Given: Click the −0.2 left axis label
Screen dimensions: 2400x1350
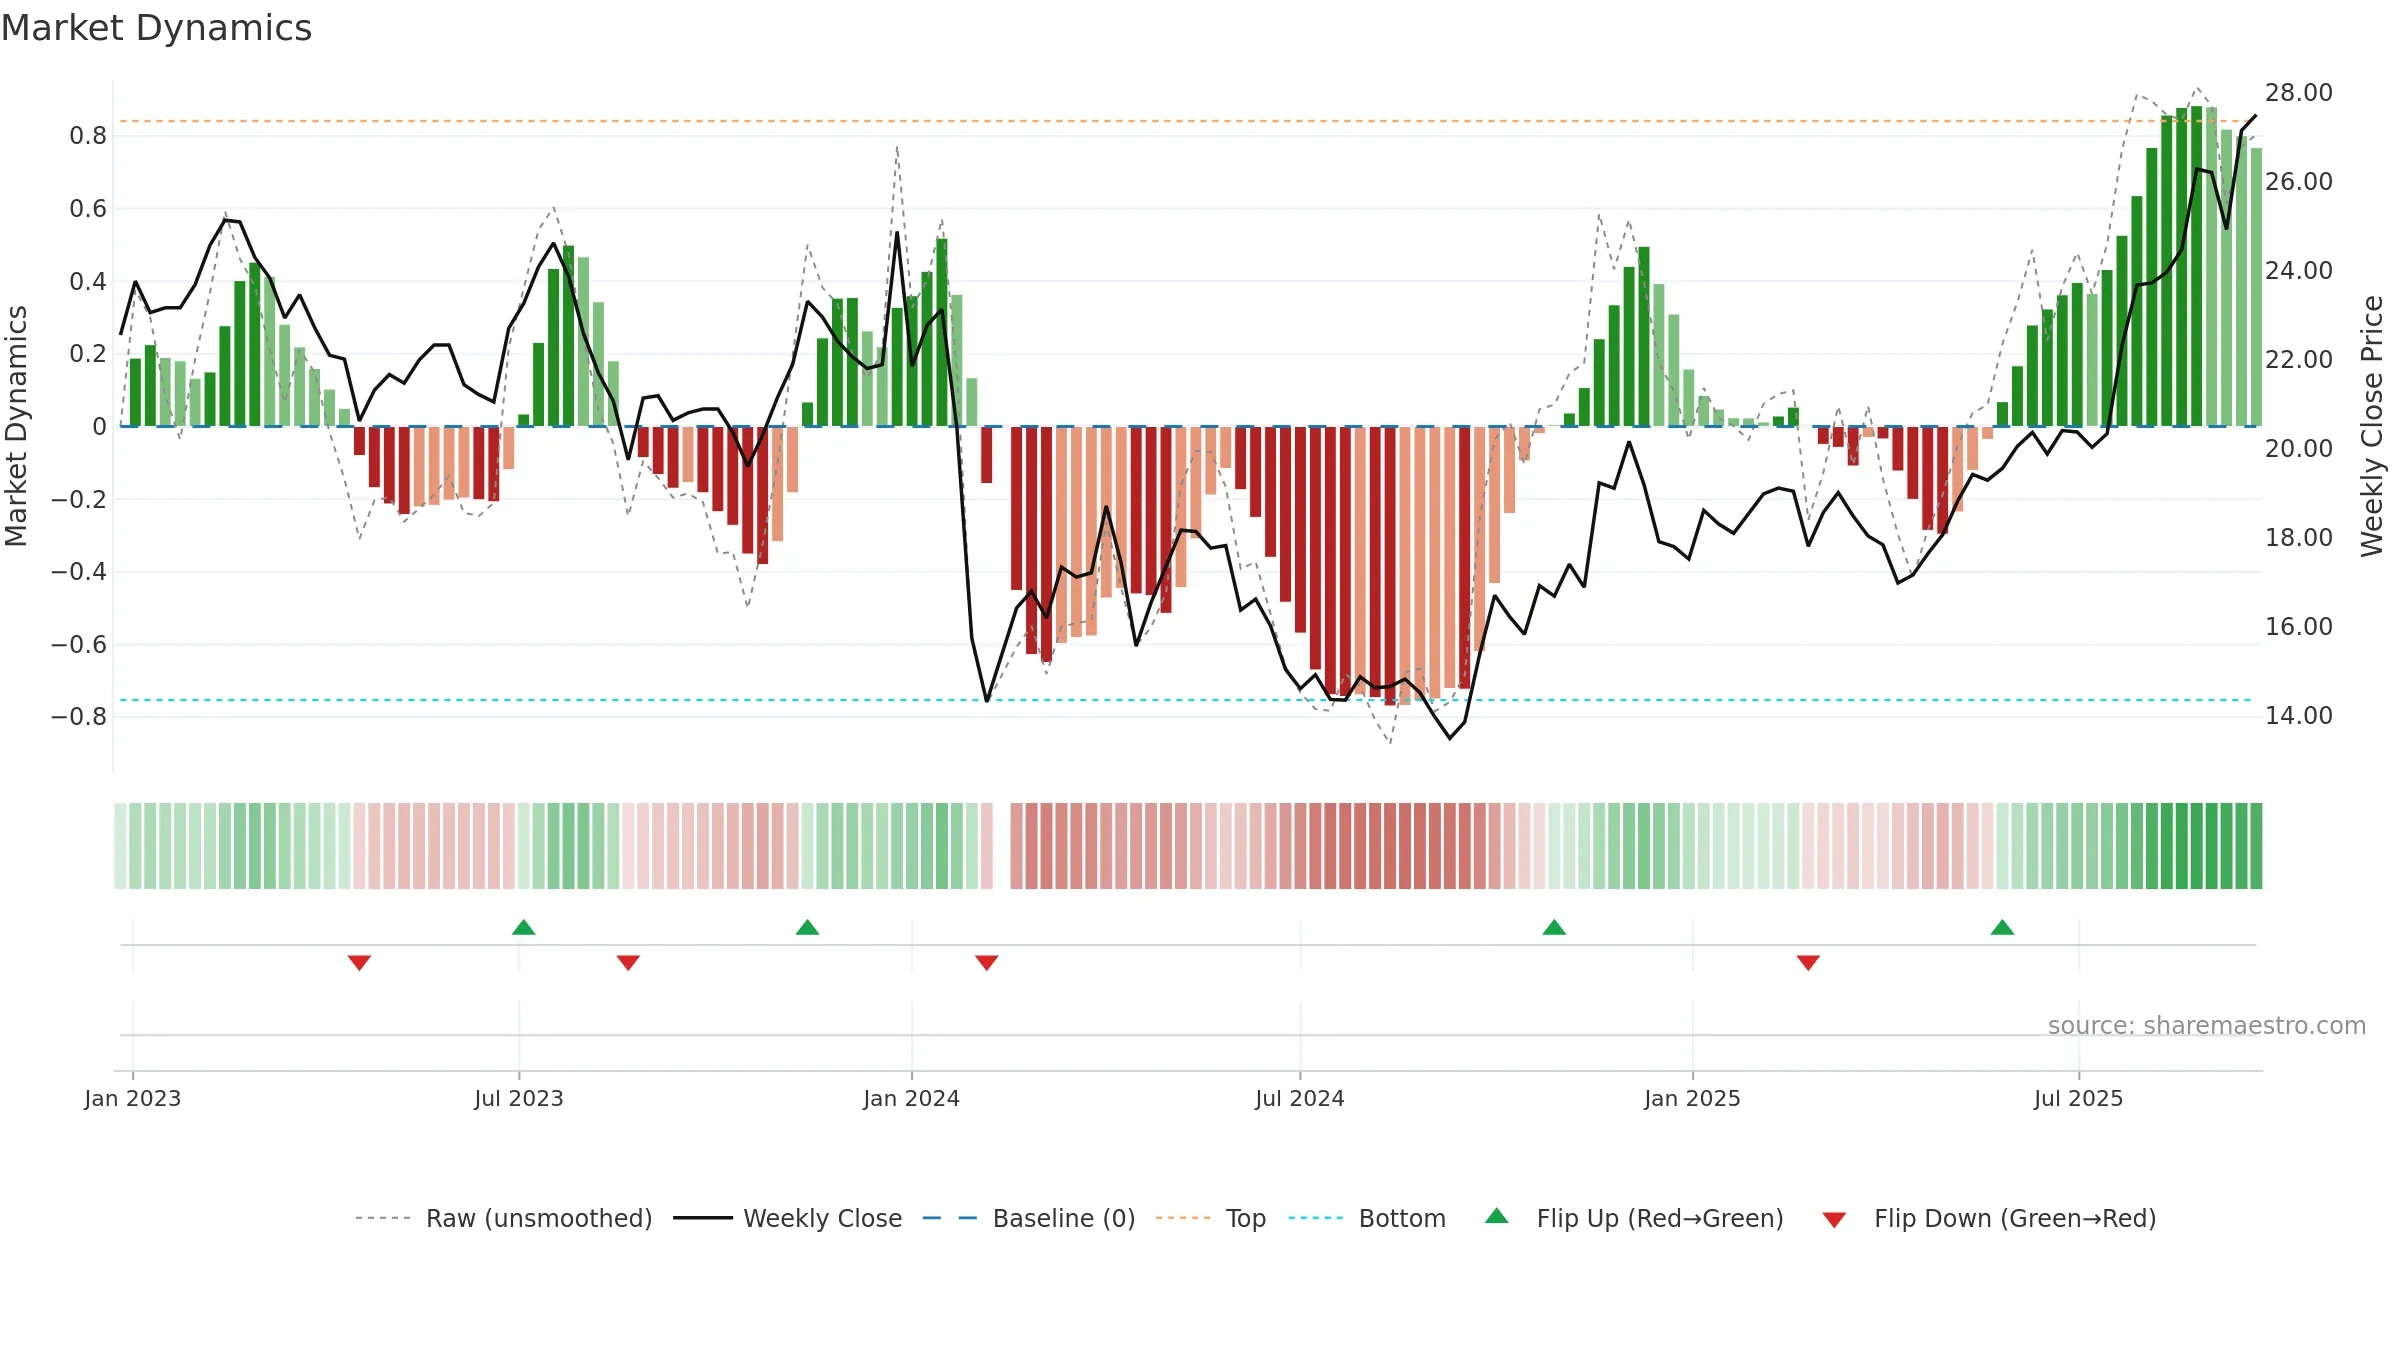Looking at the screenshot, I should coord(79,499).
